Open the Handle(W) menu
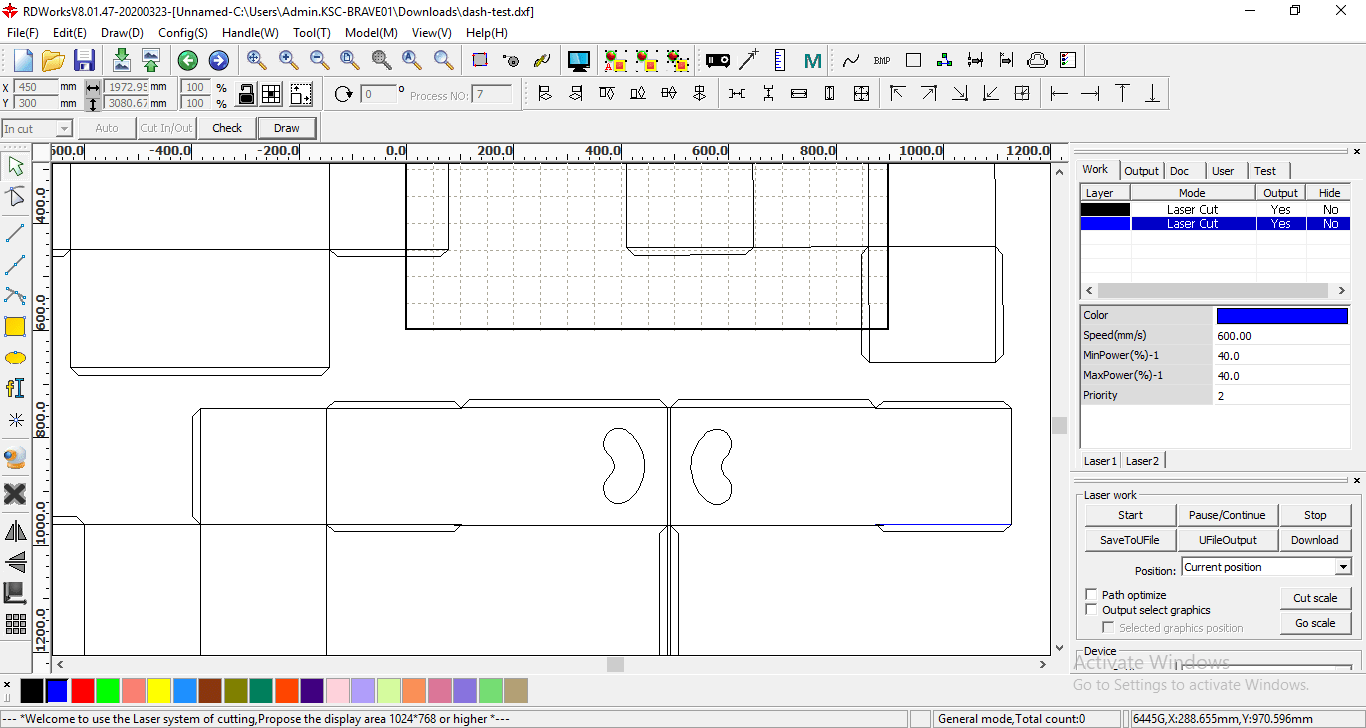 [x=250, y=32]
